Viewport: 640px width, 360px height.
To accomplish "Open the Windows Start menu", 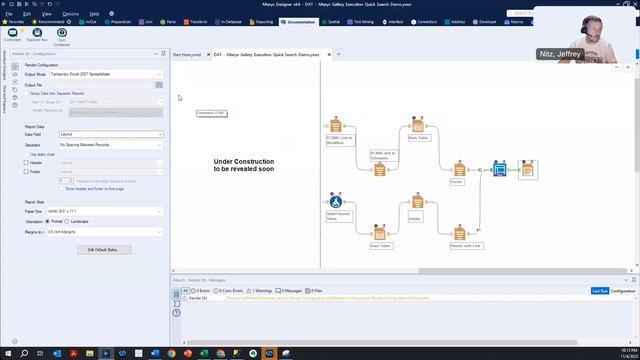I will tap(8, 353).
